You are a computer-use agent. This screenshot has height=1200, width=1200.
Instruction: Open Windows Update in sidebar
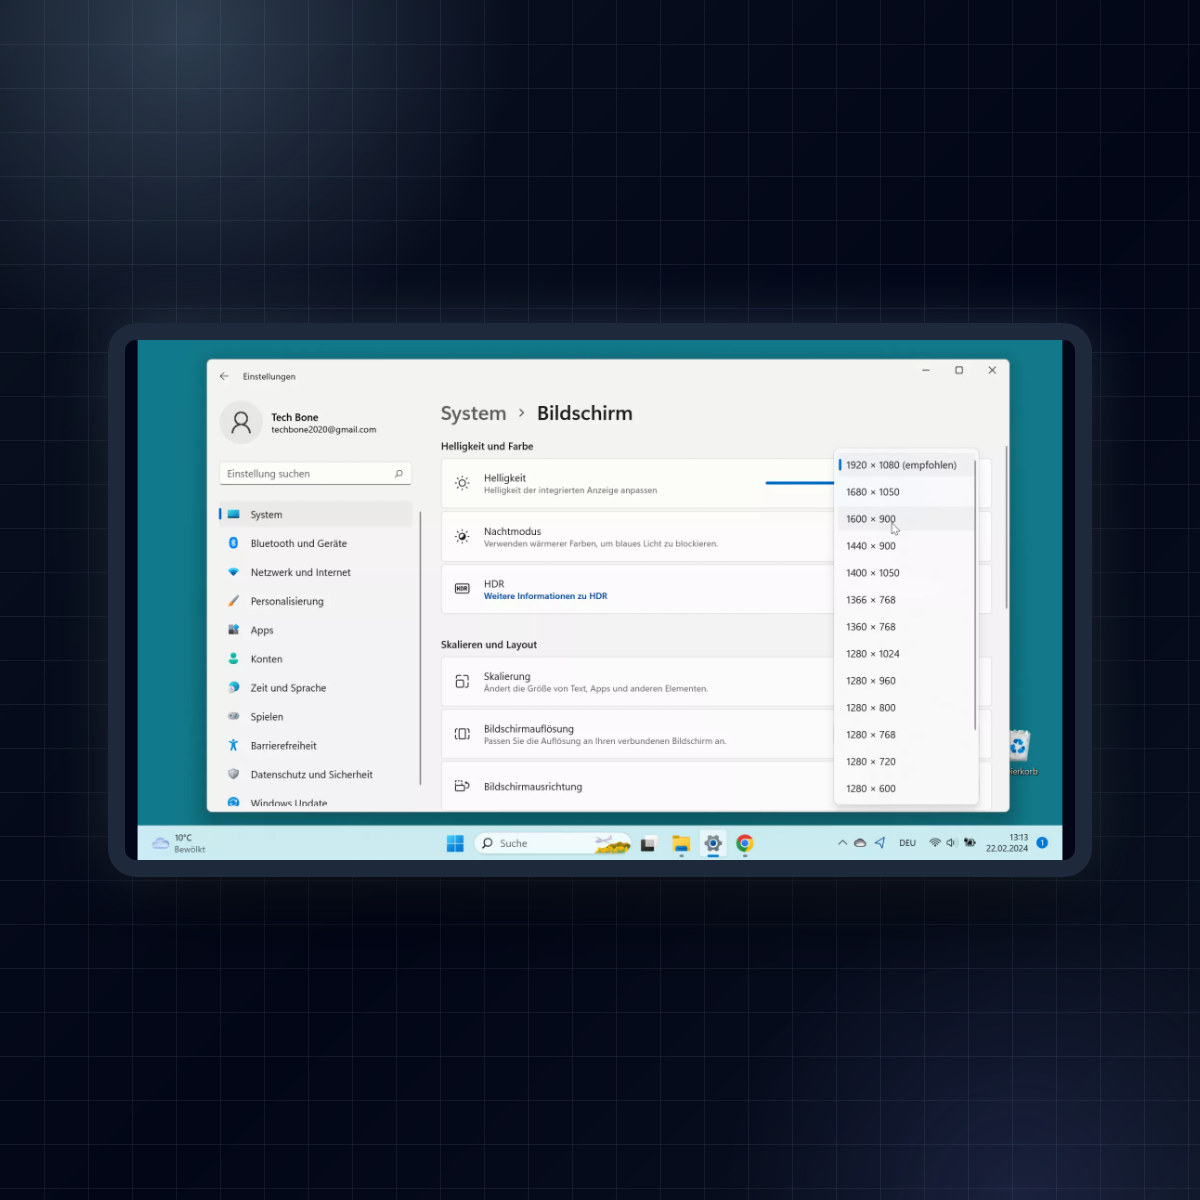pyautogui.click(x=315, y=803)
